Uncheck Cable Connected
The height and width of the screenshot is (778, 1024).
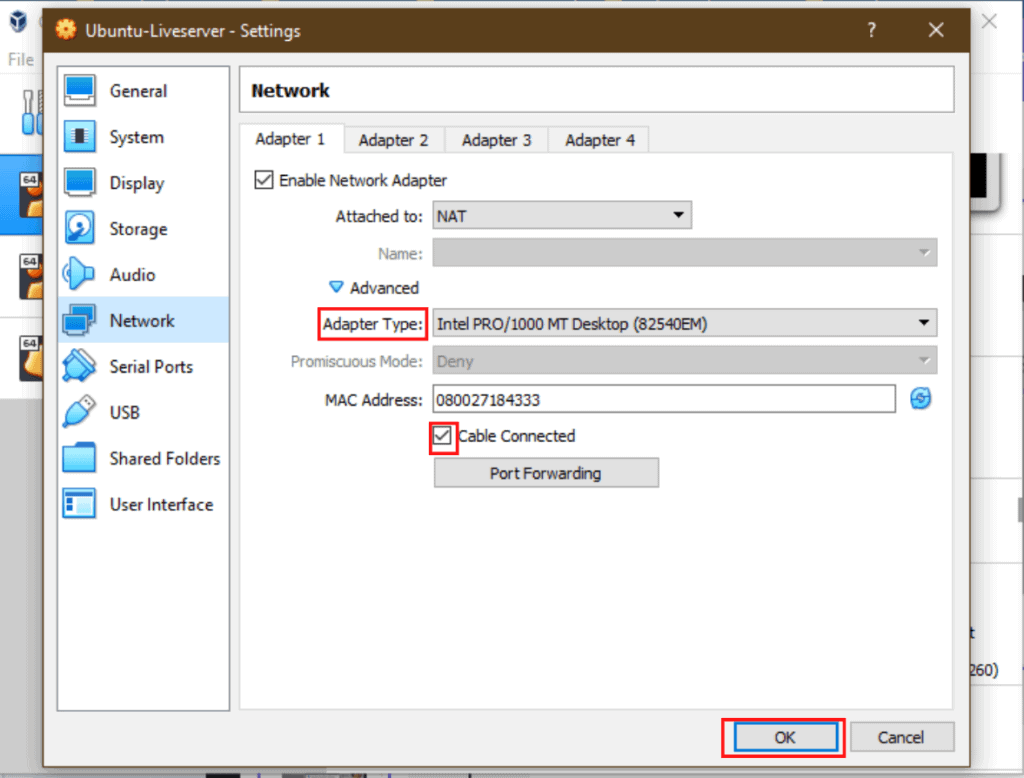[443, 437]
